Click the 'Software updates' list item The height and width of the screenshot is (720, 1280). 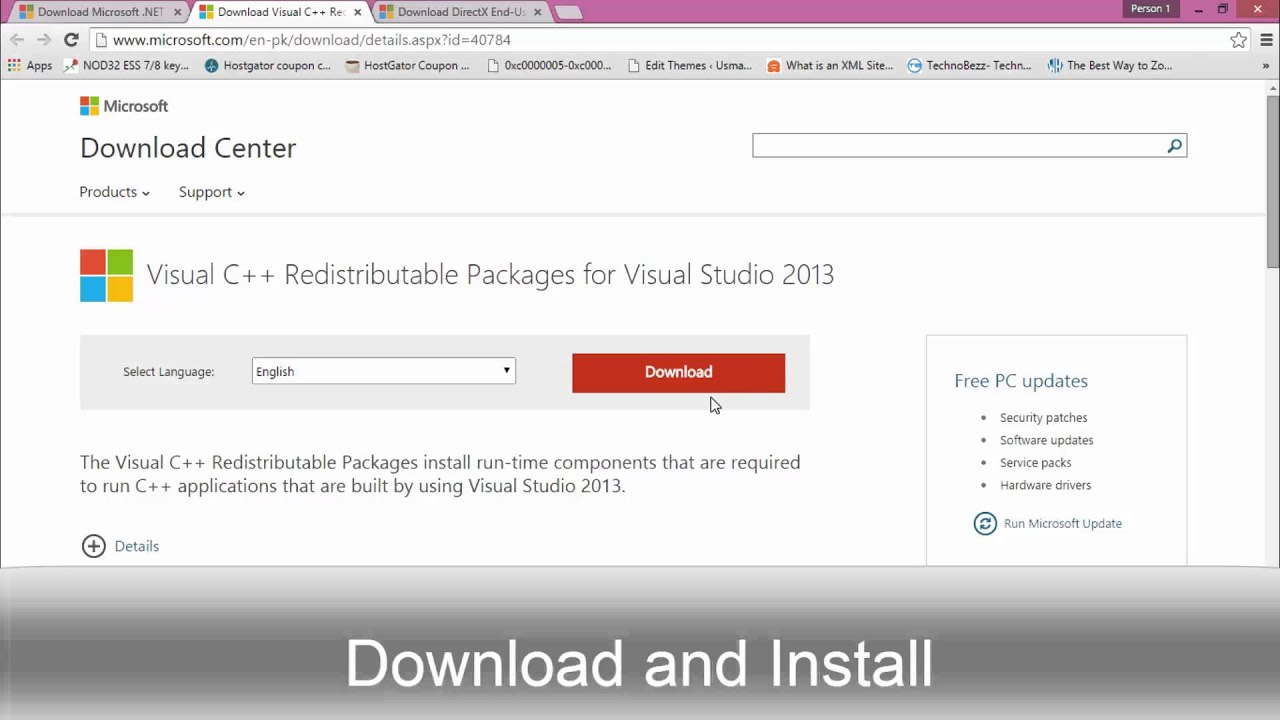pos(1046,440)
